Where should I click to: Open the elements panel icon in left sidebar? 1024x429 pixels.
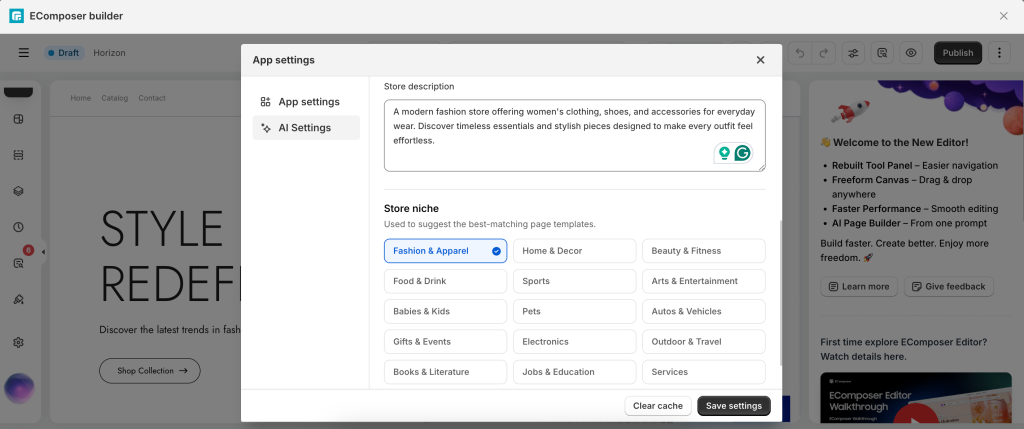point(18,119)
